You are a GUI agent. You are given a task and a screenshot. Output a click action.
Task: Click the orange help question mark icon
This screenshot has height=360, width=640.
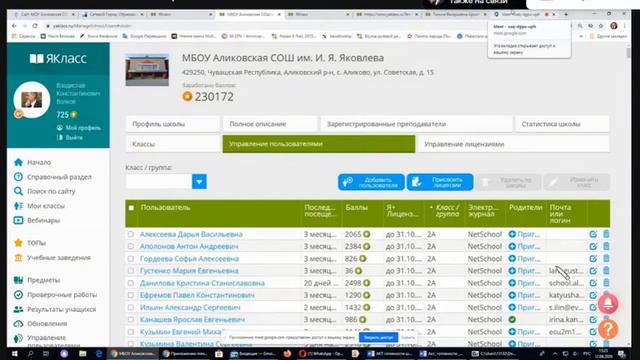(608, 329)
